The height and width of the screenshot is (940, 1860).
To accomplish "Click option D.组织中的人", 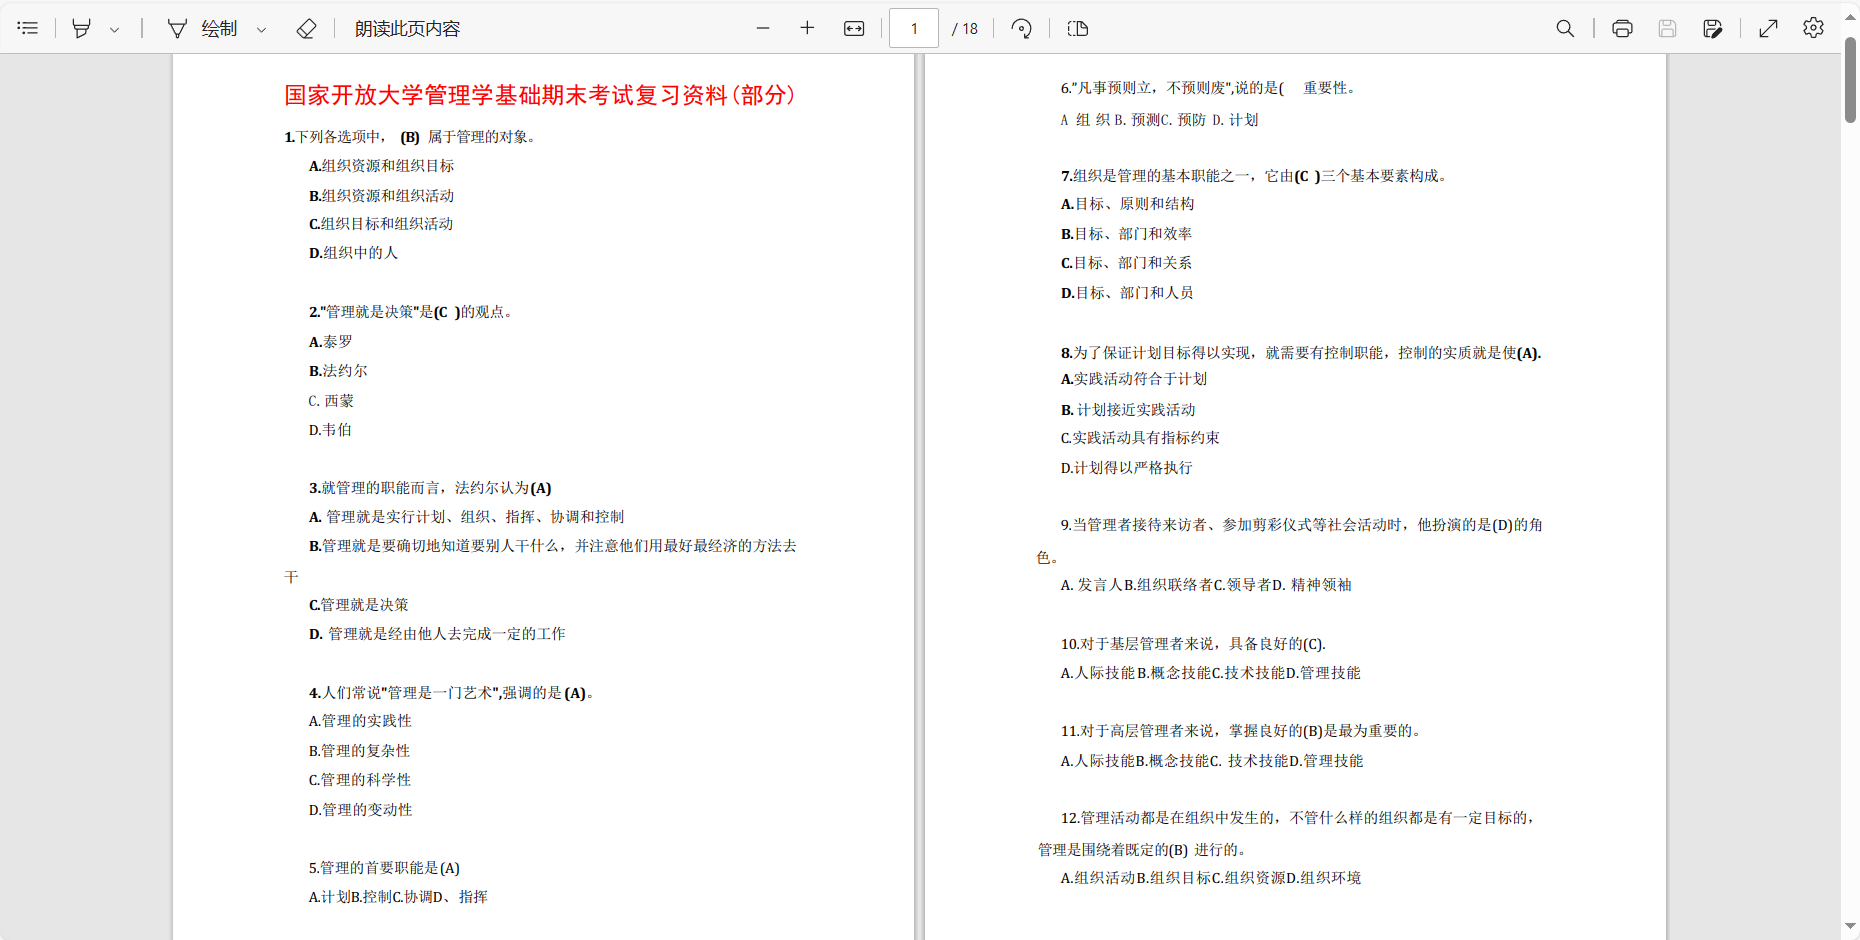I will coord(353,253).
